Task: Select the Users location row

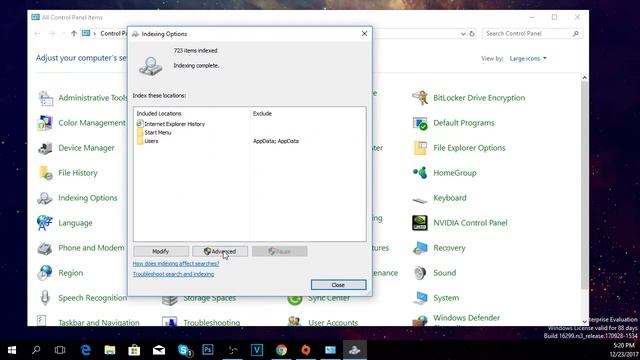Action: point(148,141)
